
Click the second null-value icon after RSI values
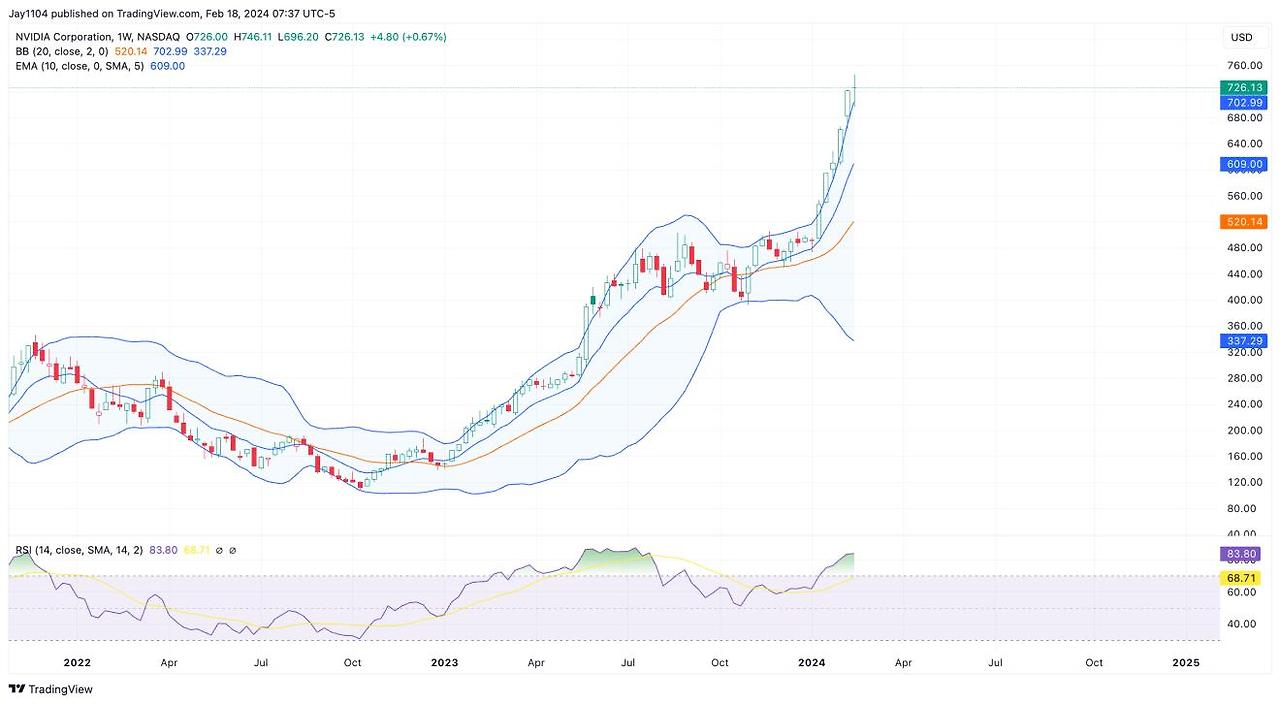[233, 551]
